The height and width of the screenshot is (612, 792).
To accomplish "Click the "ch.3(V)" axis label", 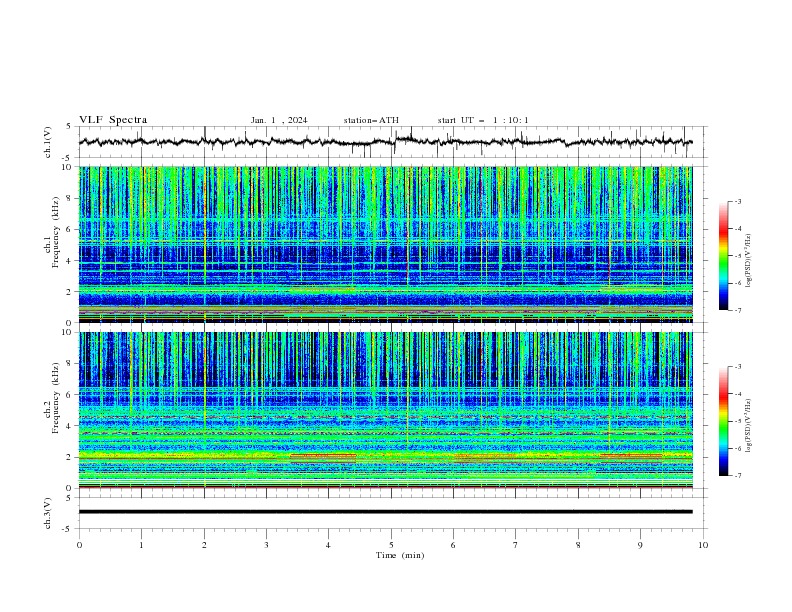I will coord(48,513).
